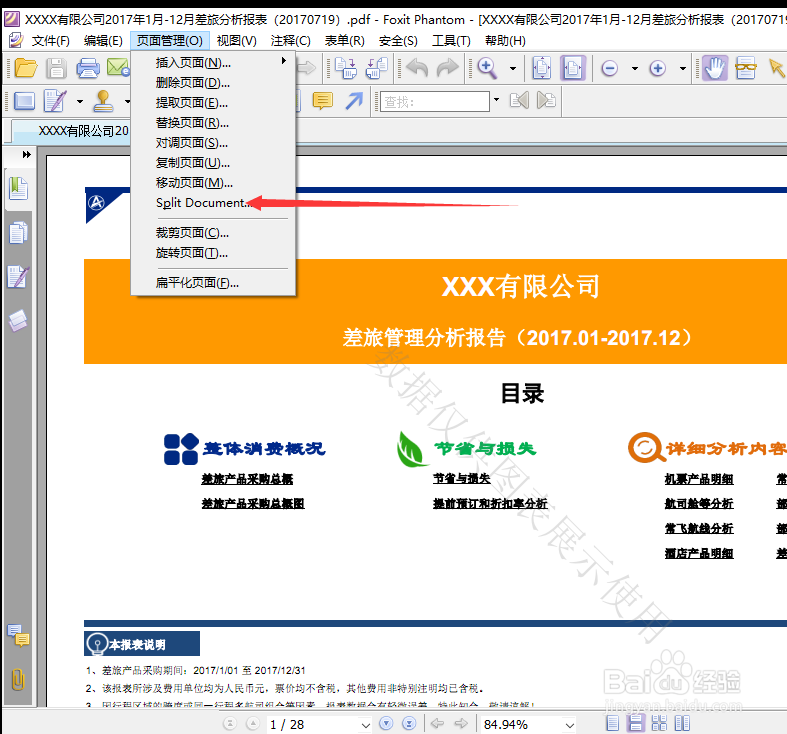Open the 84.94% zoom level dropdown

[569, 725]
